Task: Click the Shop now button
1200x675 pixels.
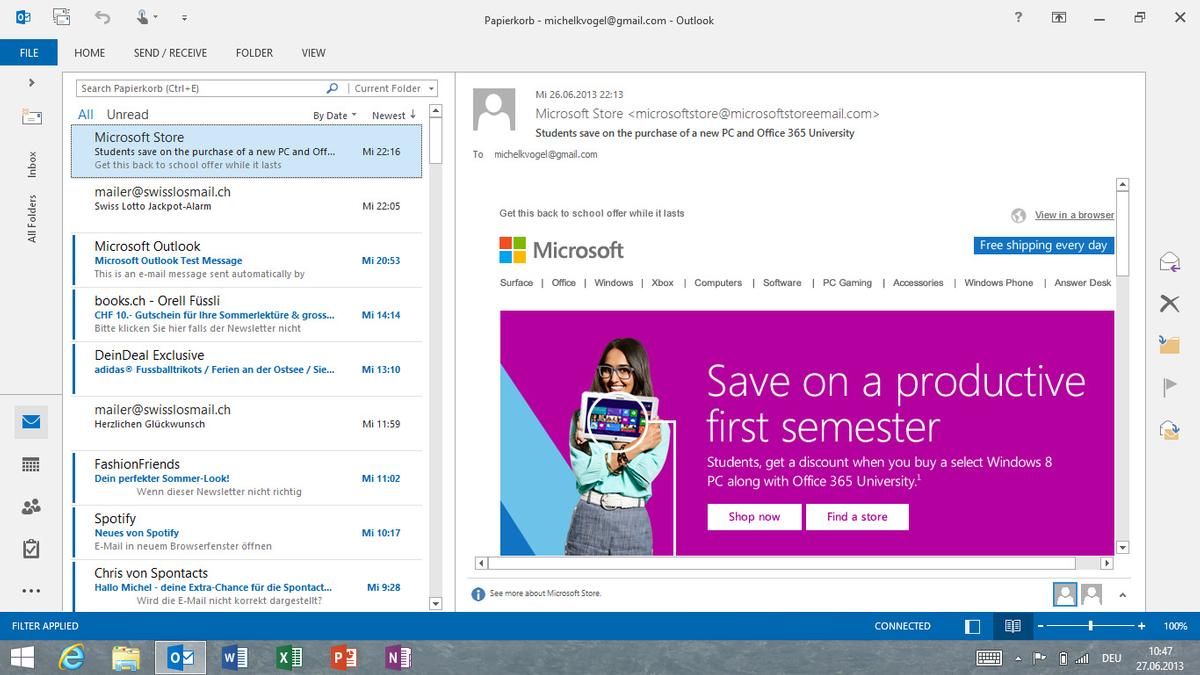Action: coord(754,517)
